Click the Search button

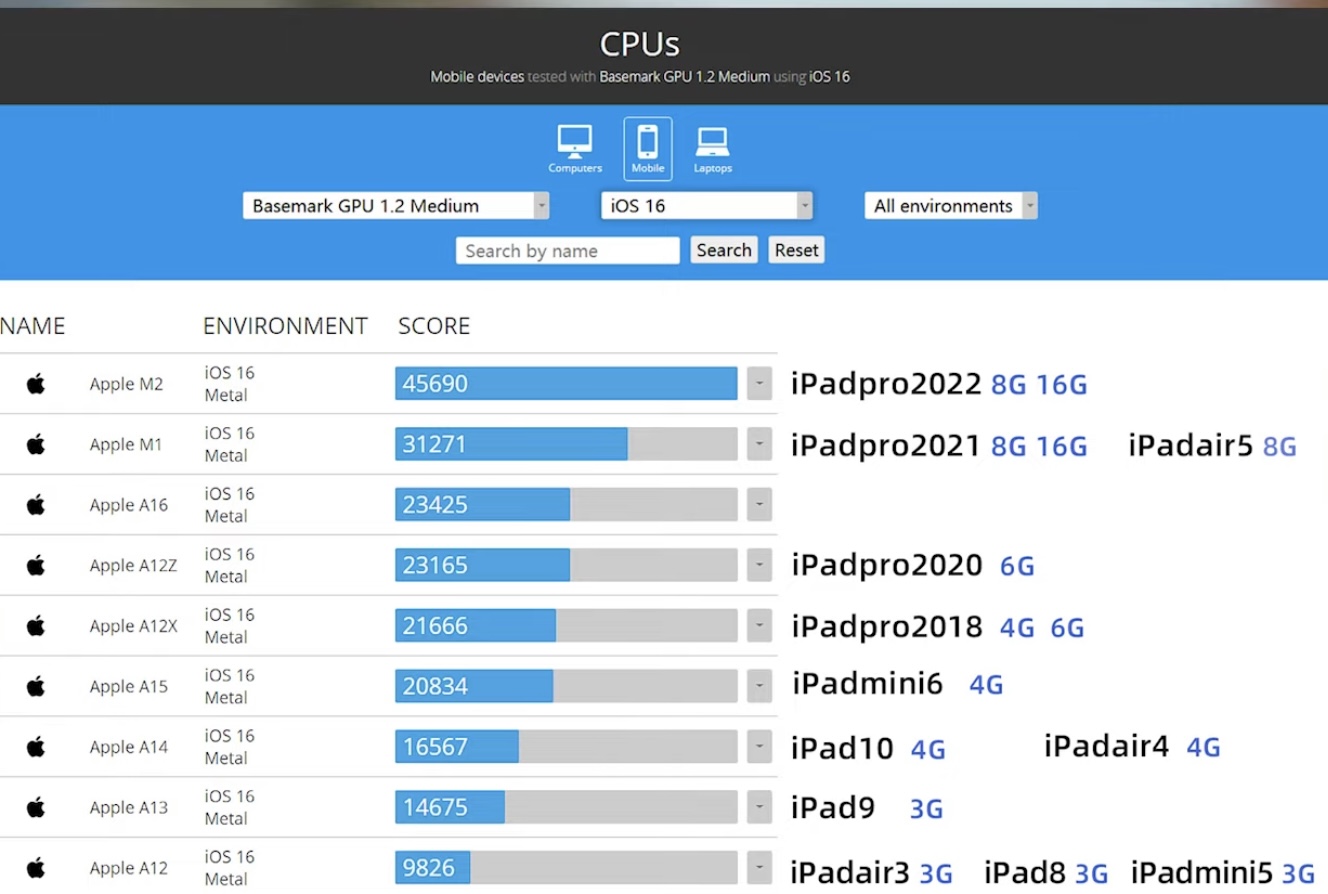tap(724, 250)
